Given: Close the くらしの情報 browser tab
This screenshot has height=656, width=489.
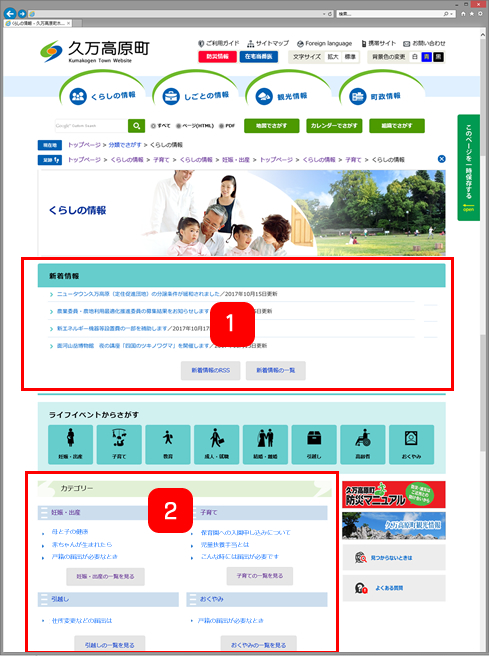Looking at the screenshot, I should [69, 23].
